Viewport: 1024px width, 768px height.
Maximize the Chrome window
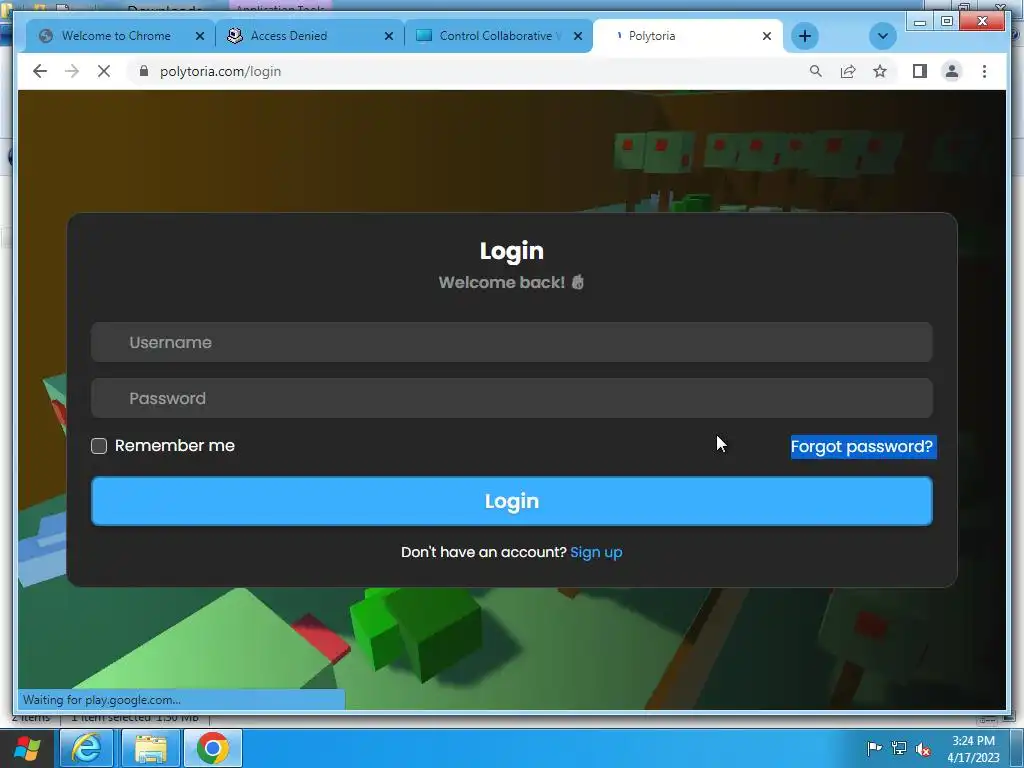click(x=947, y=22)
